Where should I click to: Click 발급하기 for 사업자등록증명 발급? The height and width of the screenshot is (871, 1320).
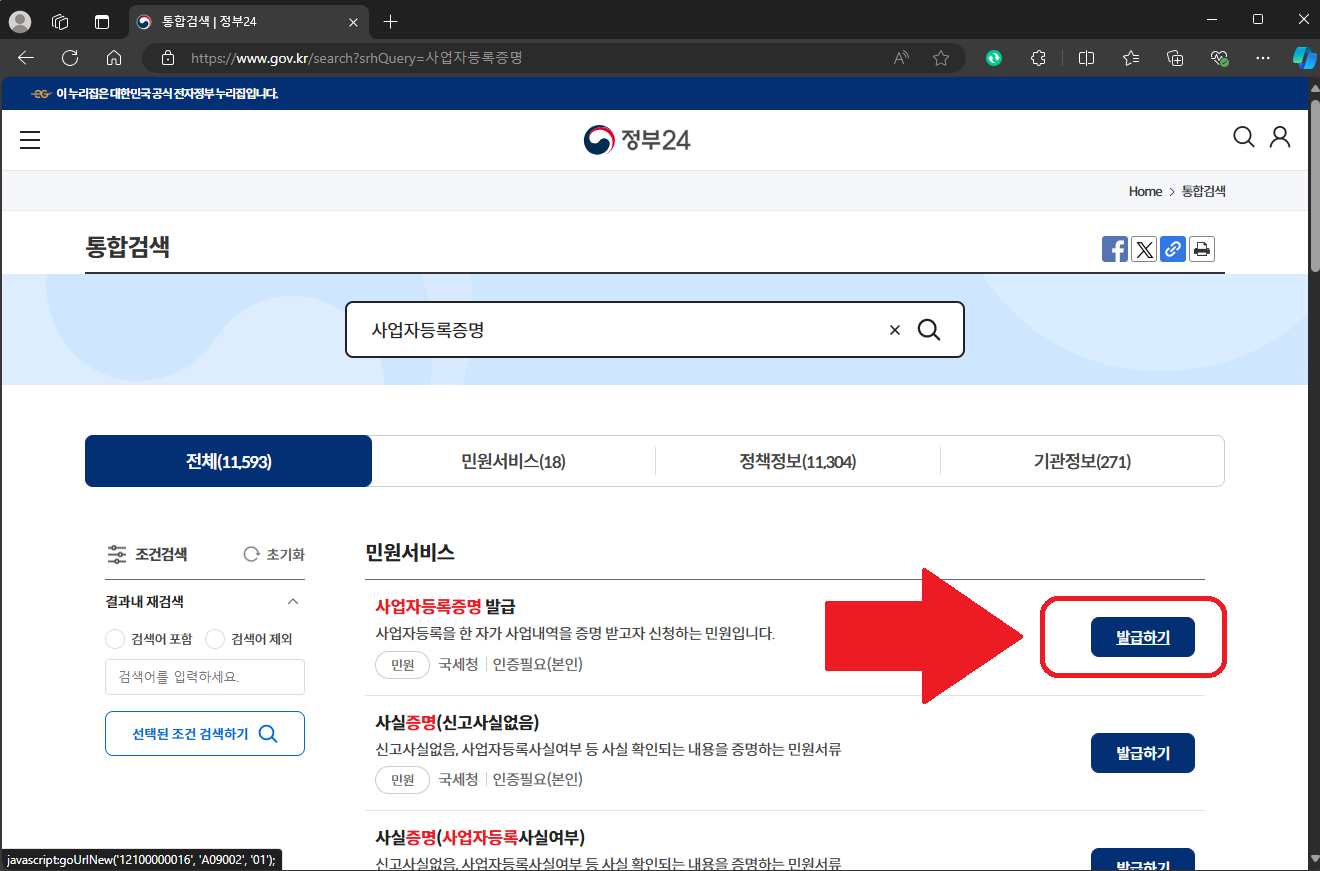[x=1143, y=637]
